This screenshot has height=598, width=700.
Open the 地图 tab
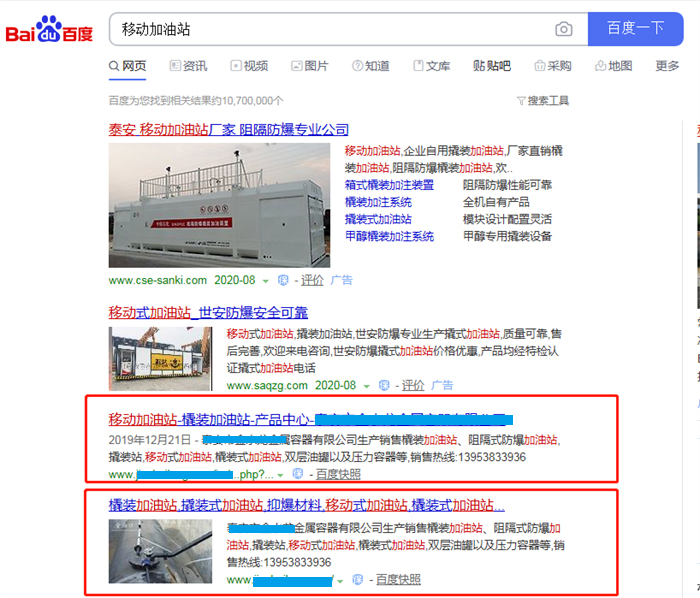613,66
